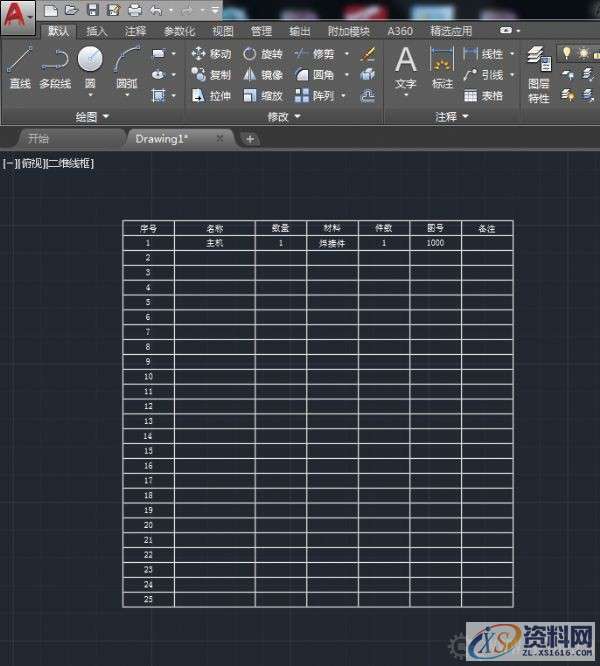Screen dimensions: 600x666
Task: Open the dropdown arrow beside 圆角
Action: 346,75
